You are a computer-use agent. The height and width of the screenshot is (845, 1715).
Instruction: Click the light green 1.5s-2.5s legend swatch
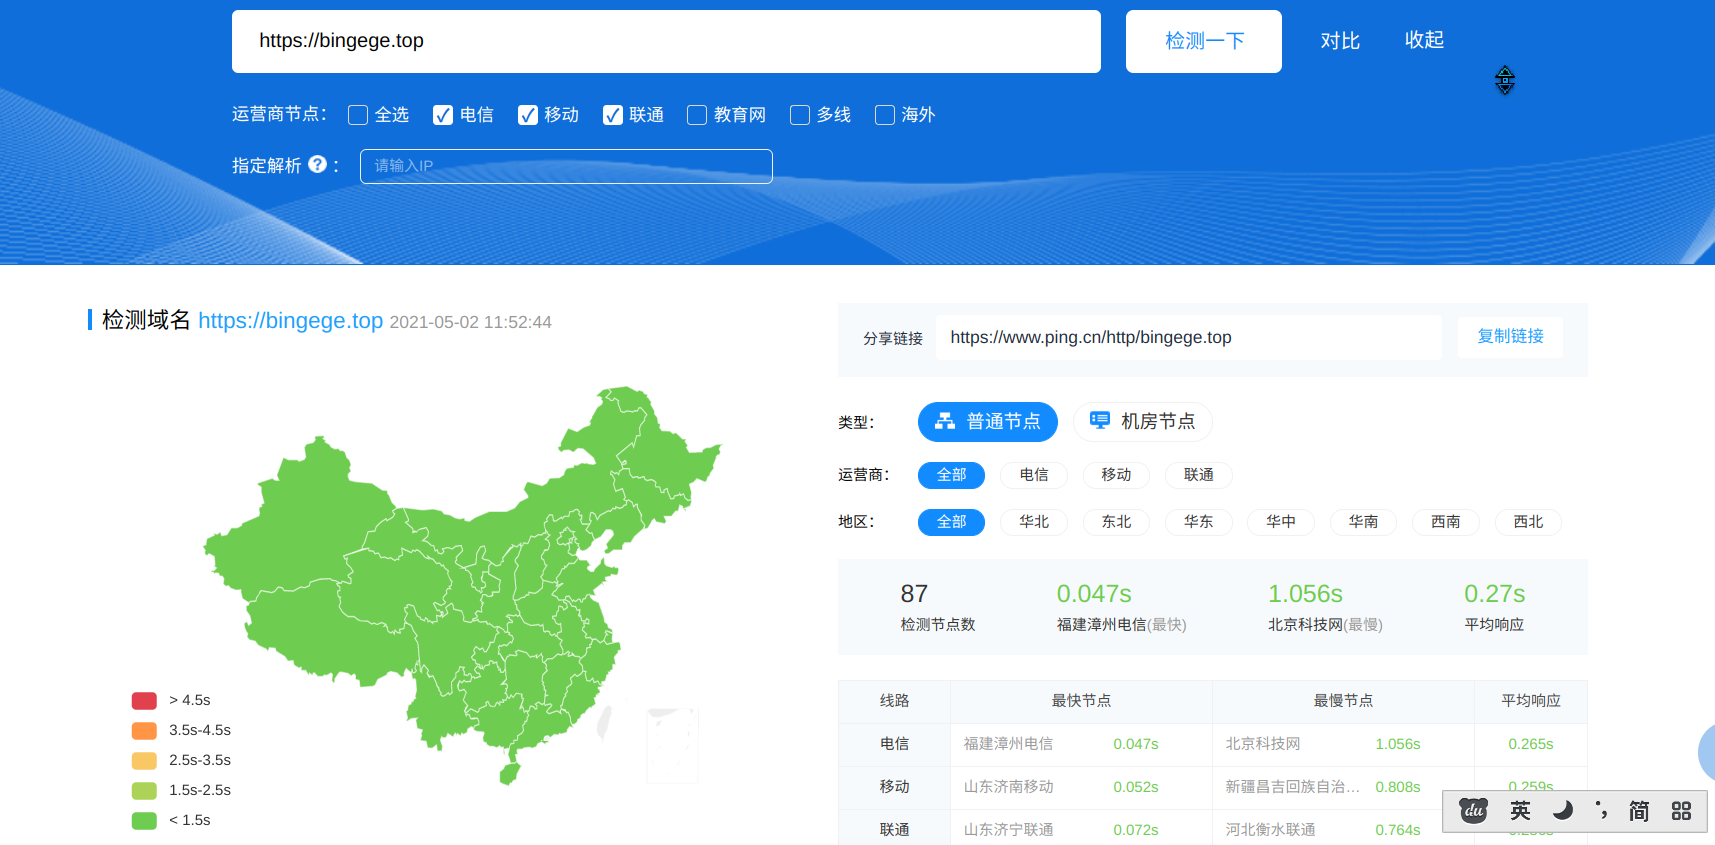click(x=144, y=790)
